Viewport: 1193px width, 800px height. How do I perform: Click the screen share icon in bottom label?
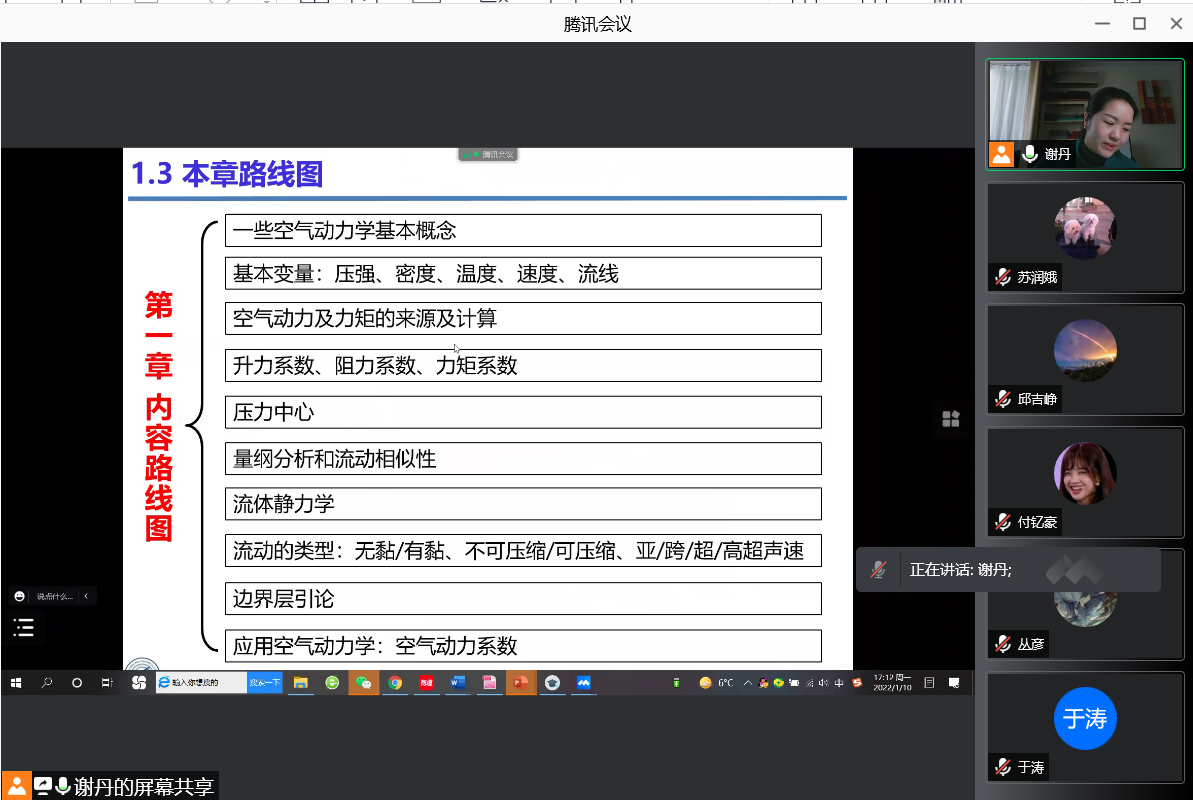(43, 786)
